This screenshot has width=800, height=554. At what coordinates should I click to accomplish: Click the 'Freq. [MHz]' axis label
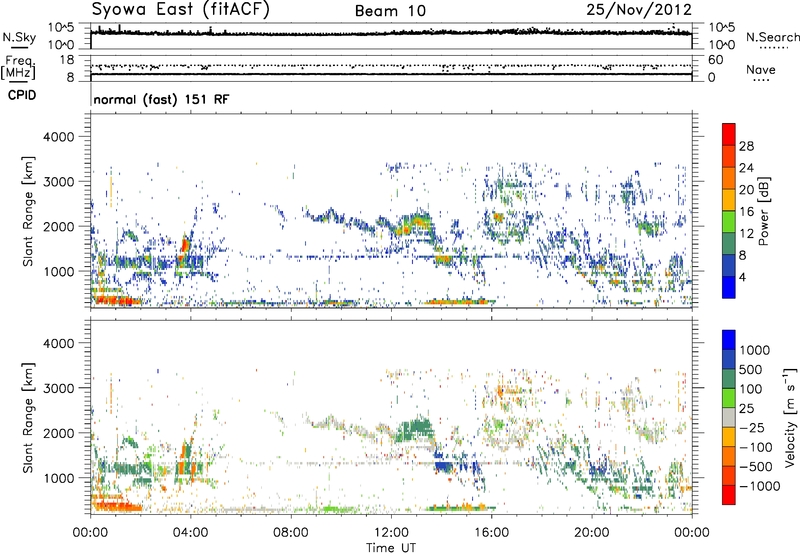click(x=18, y=68)
